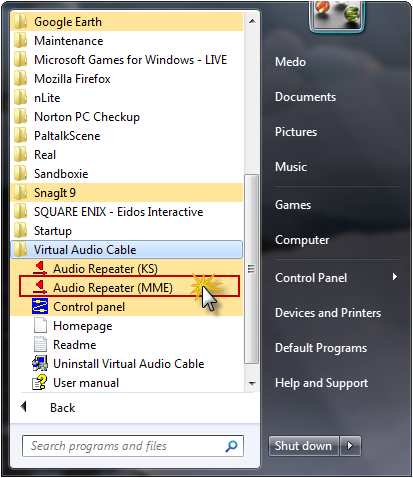Click the Startup folder icon
The image size is (413, 478).
pos(21,231)
